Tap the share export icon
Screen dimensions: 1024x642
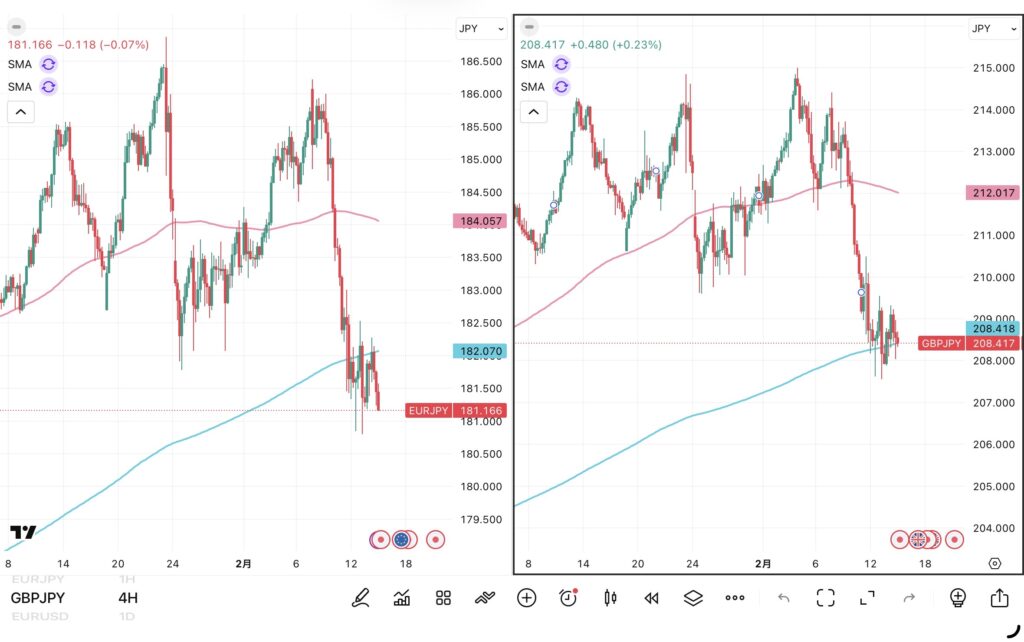pyautogui.click(x=999, y=598)
